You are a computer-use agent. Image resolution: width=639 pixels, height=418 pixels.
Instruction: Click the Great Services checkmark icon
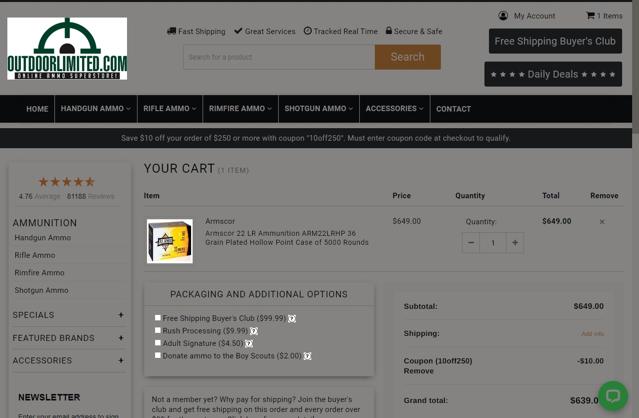click(x=238, y=31)
